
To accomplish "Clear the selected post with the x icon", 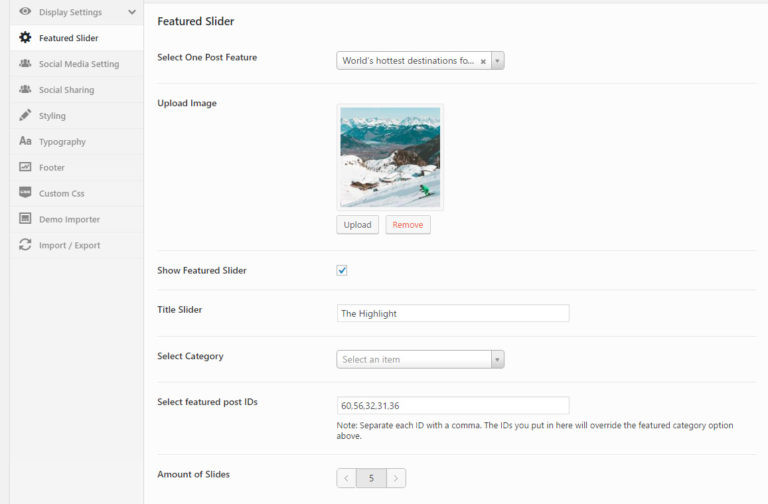I will click(x=483, y=61).
